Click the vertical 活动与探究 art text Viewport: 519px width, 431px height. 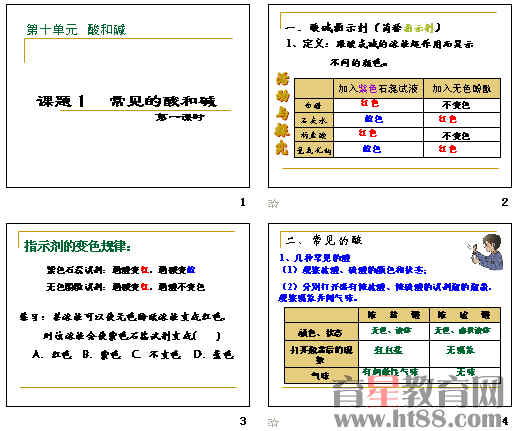pos(282,114)
